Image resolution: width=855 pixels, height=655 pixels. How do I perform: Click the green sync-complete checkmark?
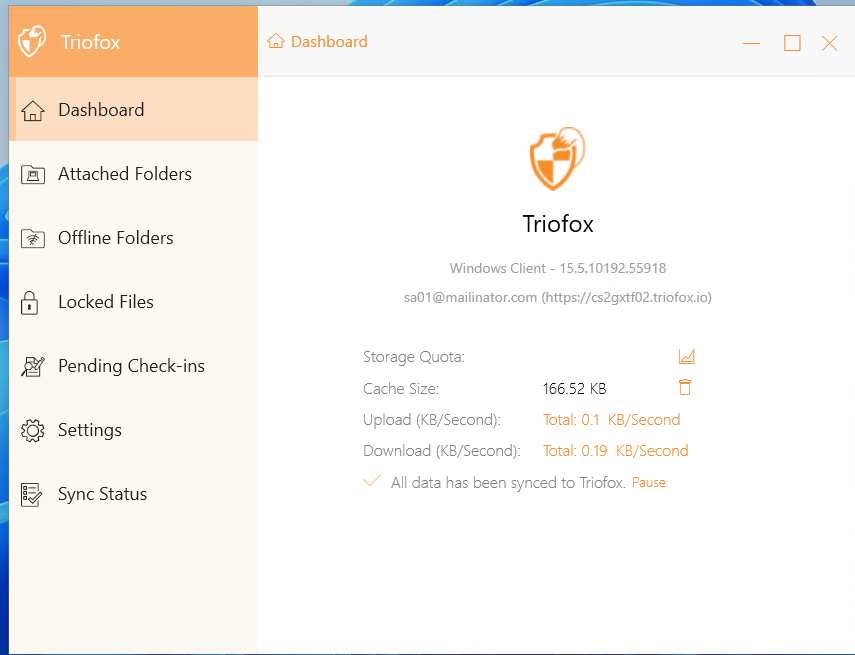click(372, 481)
